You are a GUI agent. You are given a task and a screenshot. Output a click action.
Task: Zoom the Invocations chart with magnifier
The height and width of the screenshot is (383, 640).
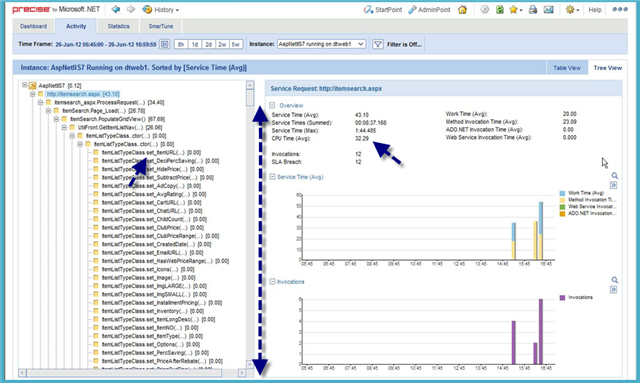(x=614, y=280)
